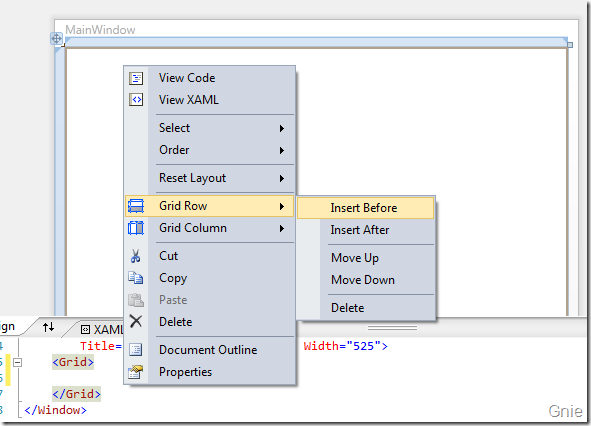Screen dimensions: 591x426
Task: Click the Grid Column icon
Action: pyautogui.click(x=136, y=228)
